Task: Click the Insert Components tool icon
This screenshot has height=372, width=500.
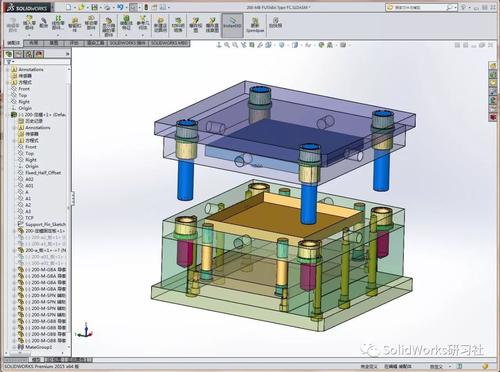Action: click(29, 22)
